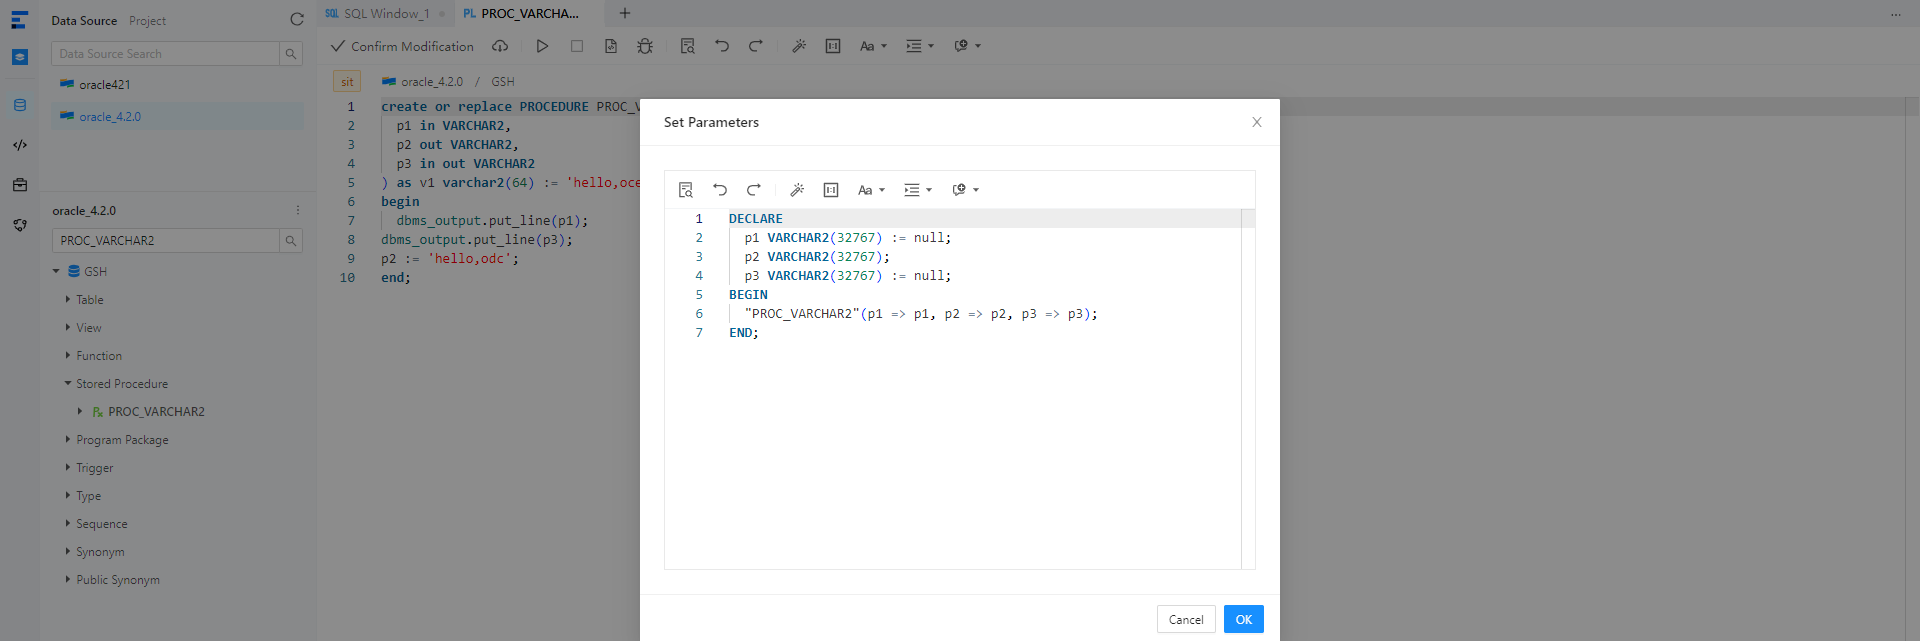Switch to the Project tab
Image resolution: width=1920 pixels, height=641 pixels.
click(x=147, y=21)
